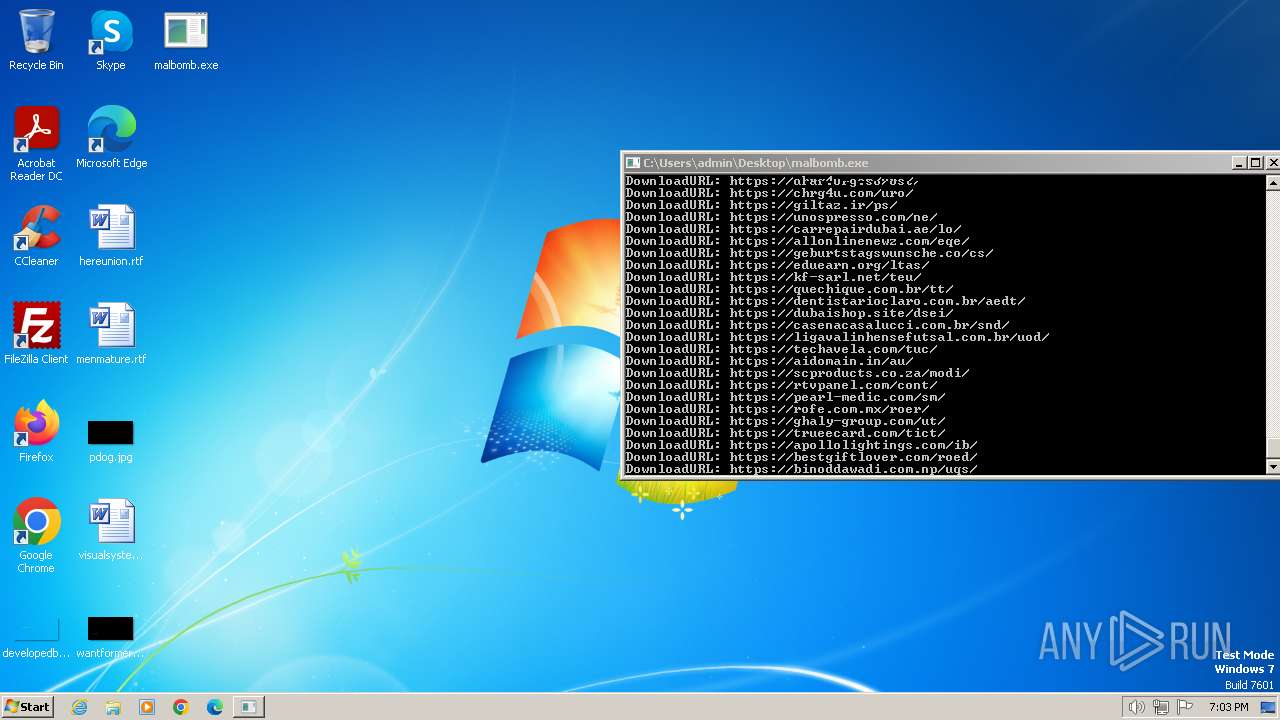Minimize the malbomb.exe console window
Viewport: 1280px width, 720px height.
1239,163
